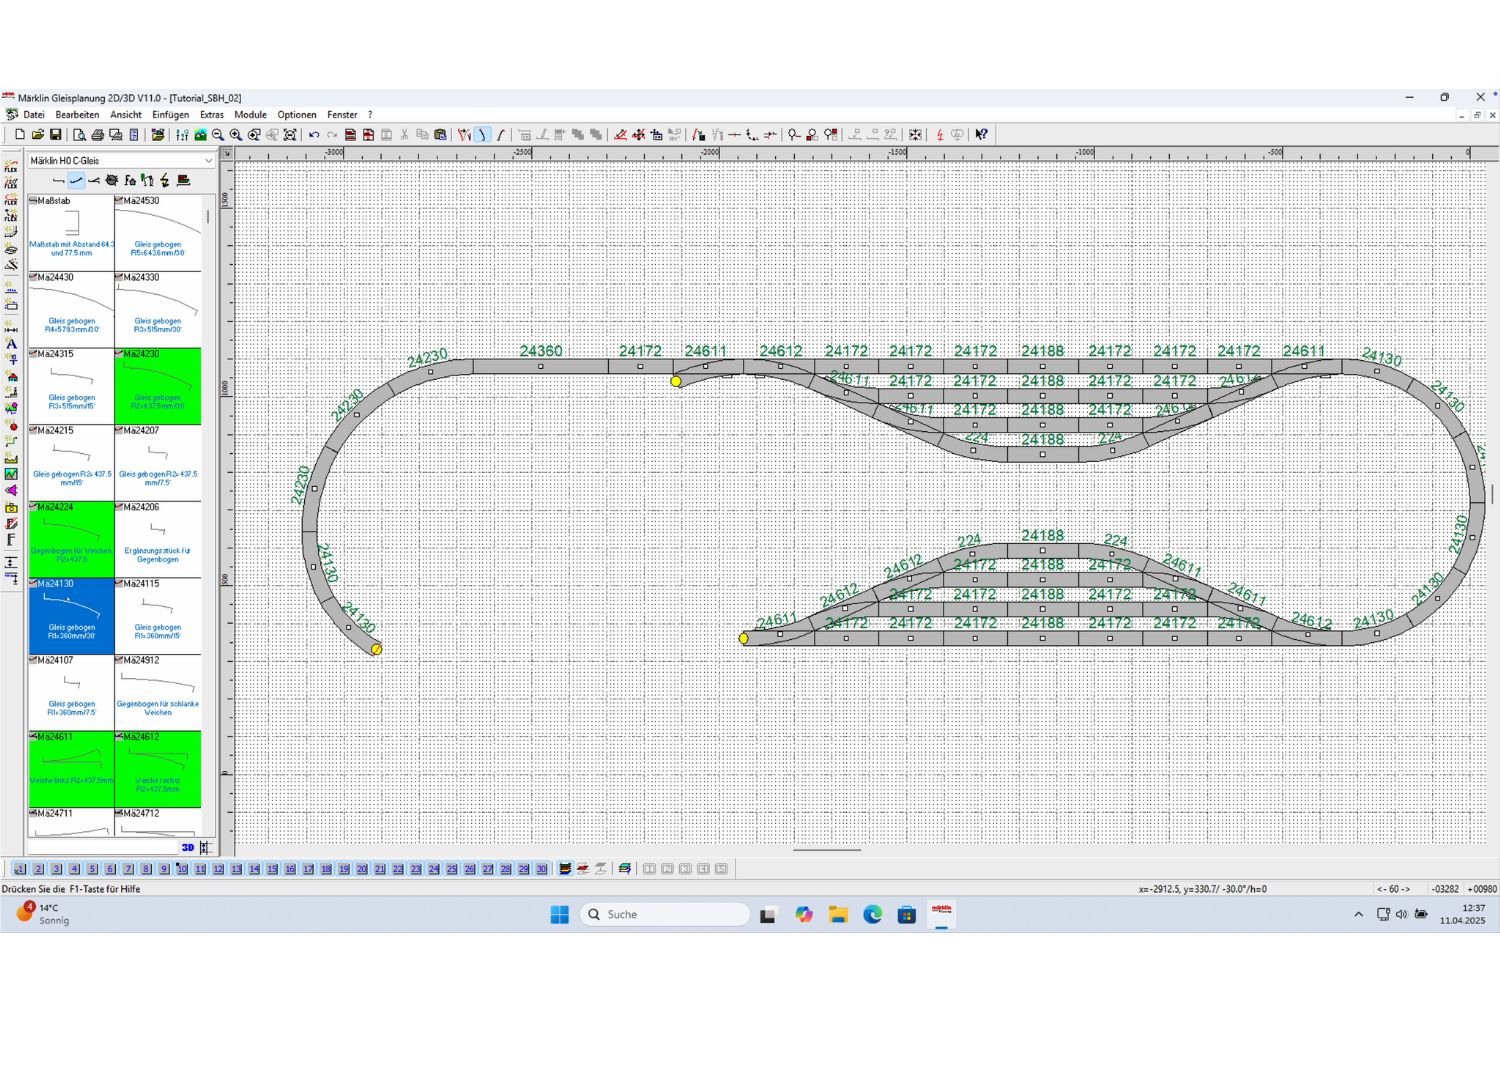
Task: Open print preview from the toolbar
Action: pos(79,135)
